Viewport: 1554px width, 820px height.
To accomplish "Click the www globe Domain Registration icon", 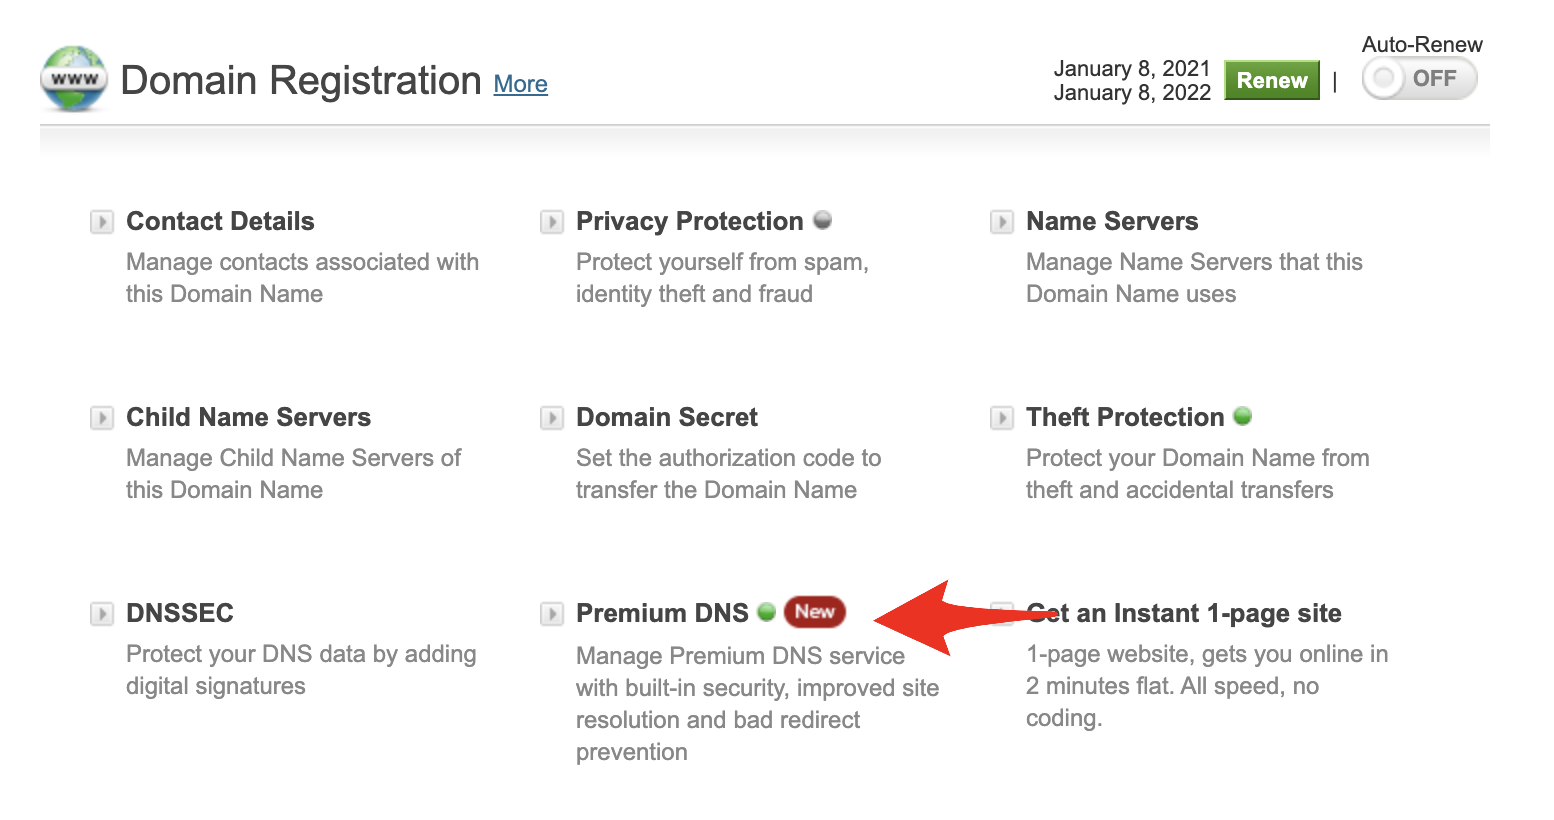I will pyautogui.click(x=73, y=79).
